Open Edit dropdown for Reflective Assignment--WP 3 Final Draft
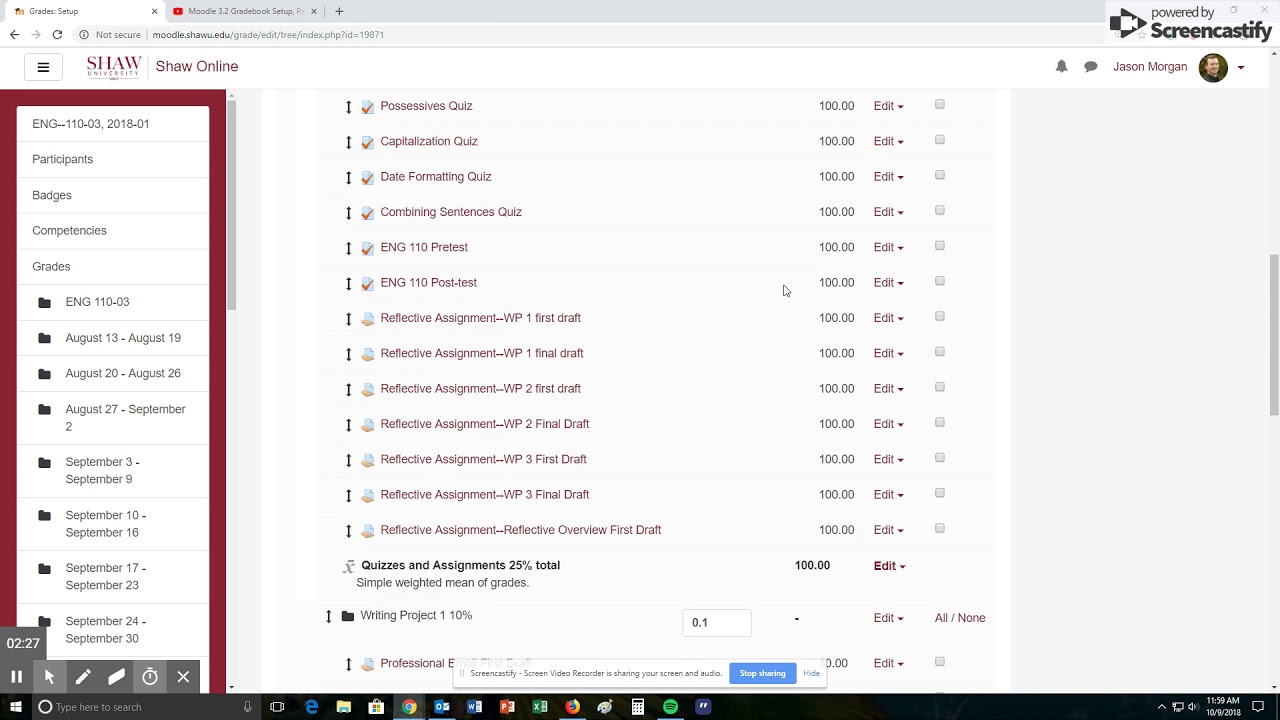This screenshot has height=720, width=1280. tap(888, 495)
